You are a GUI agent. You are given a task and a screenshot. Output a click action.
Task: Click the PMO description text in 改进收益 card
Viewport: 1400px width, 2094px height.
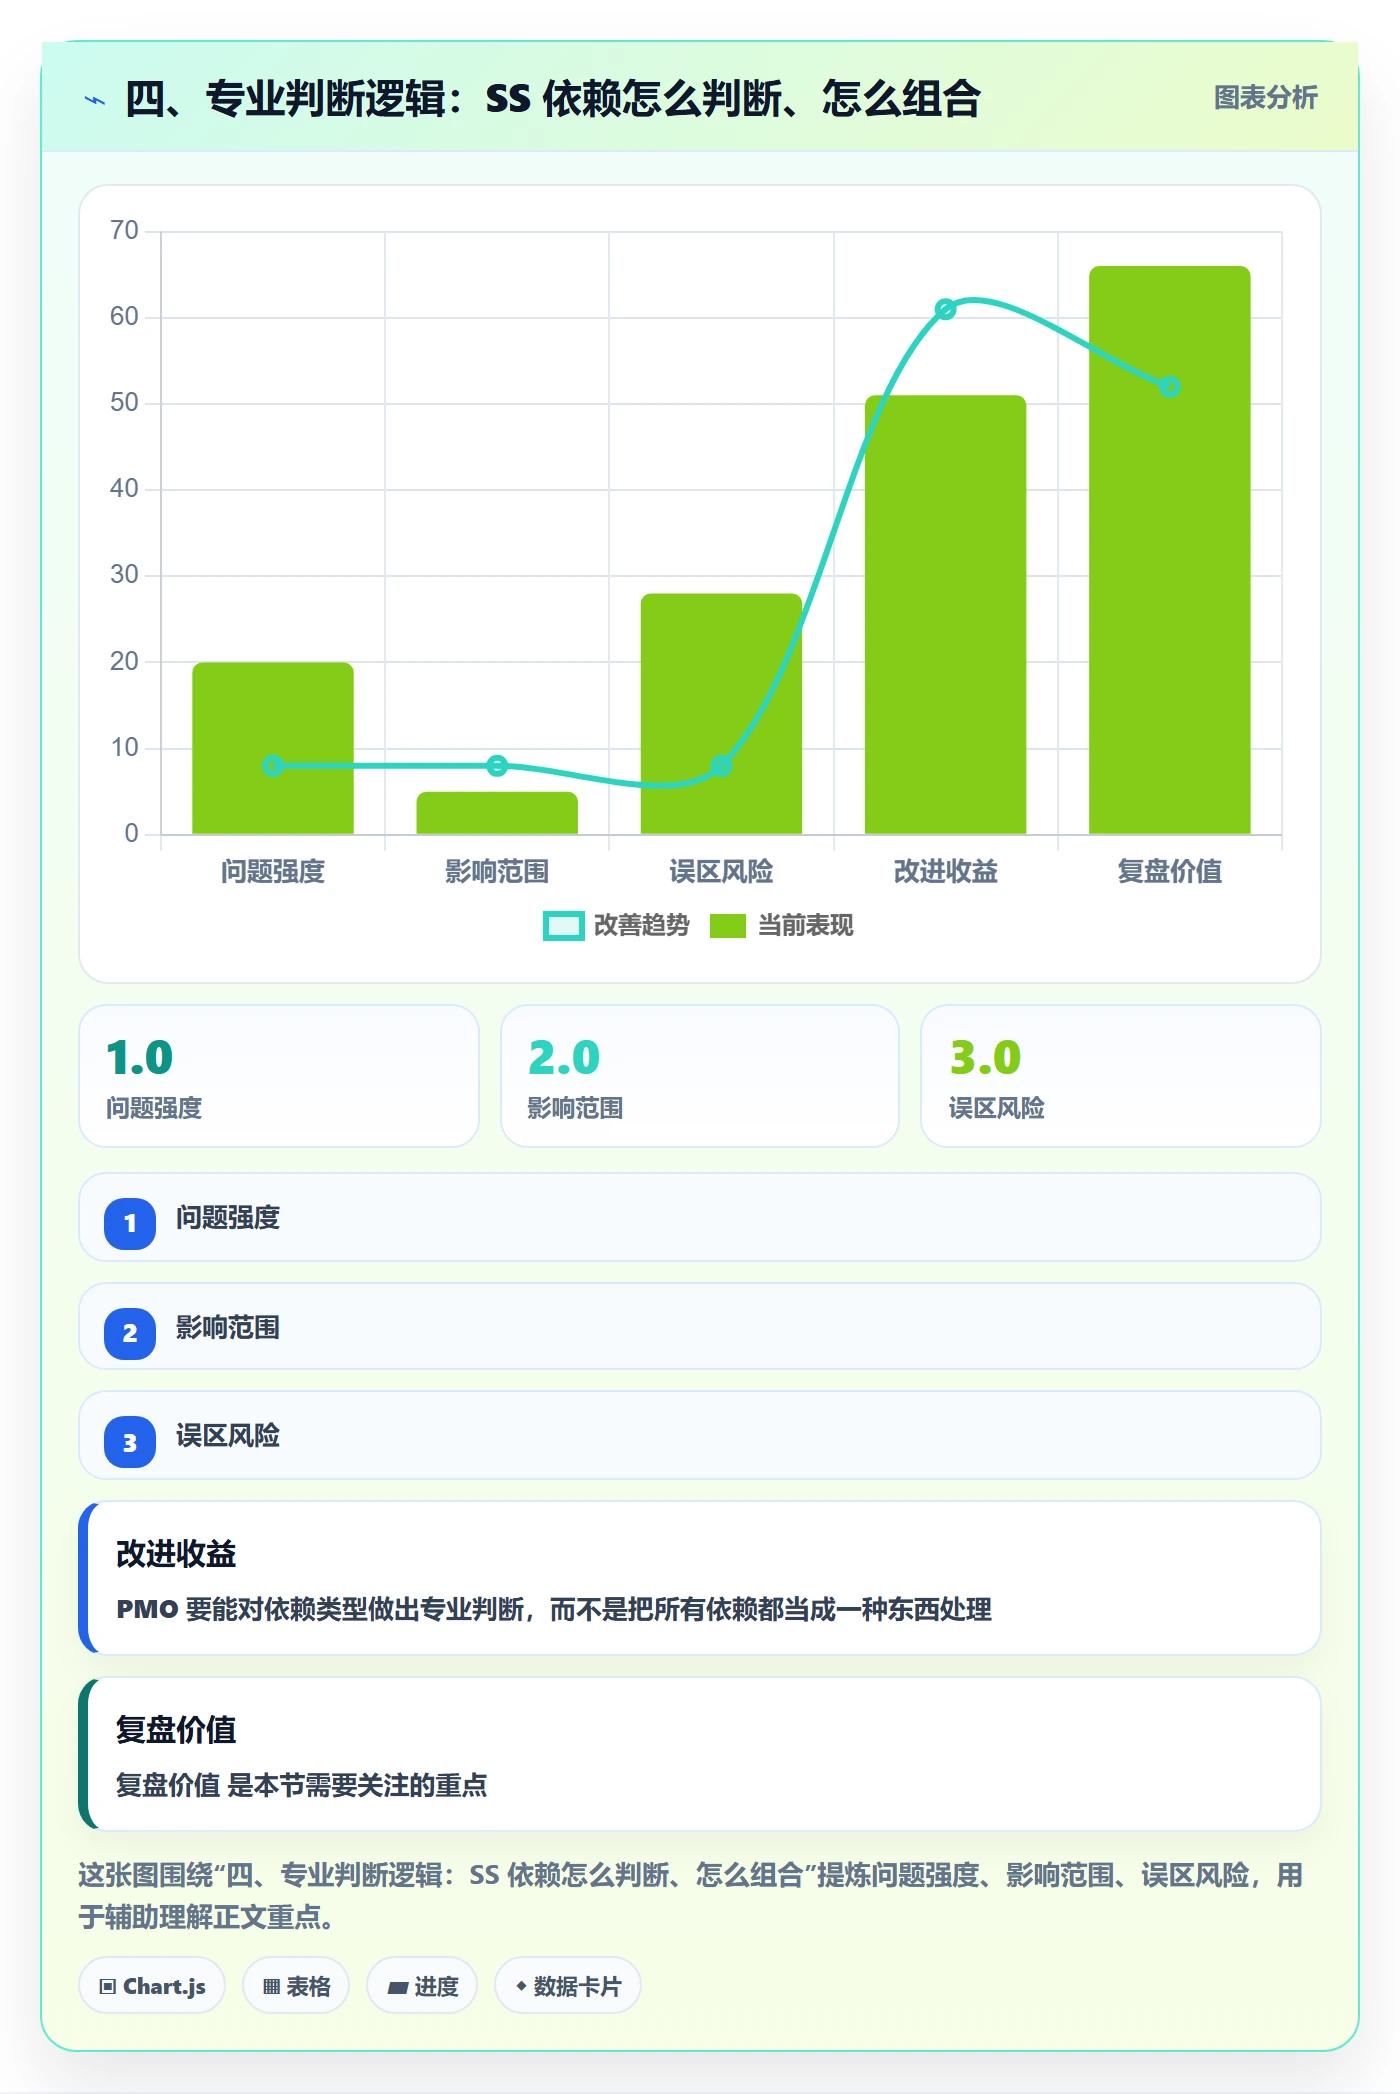point(554,1609)
